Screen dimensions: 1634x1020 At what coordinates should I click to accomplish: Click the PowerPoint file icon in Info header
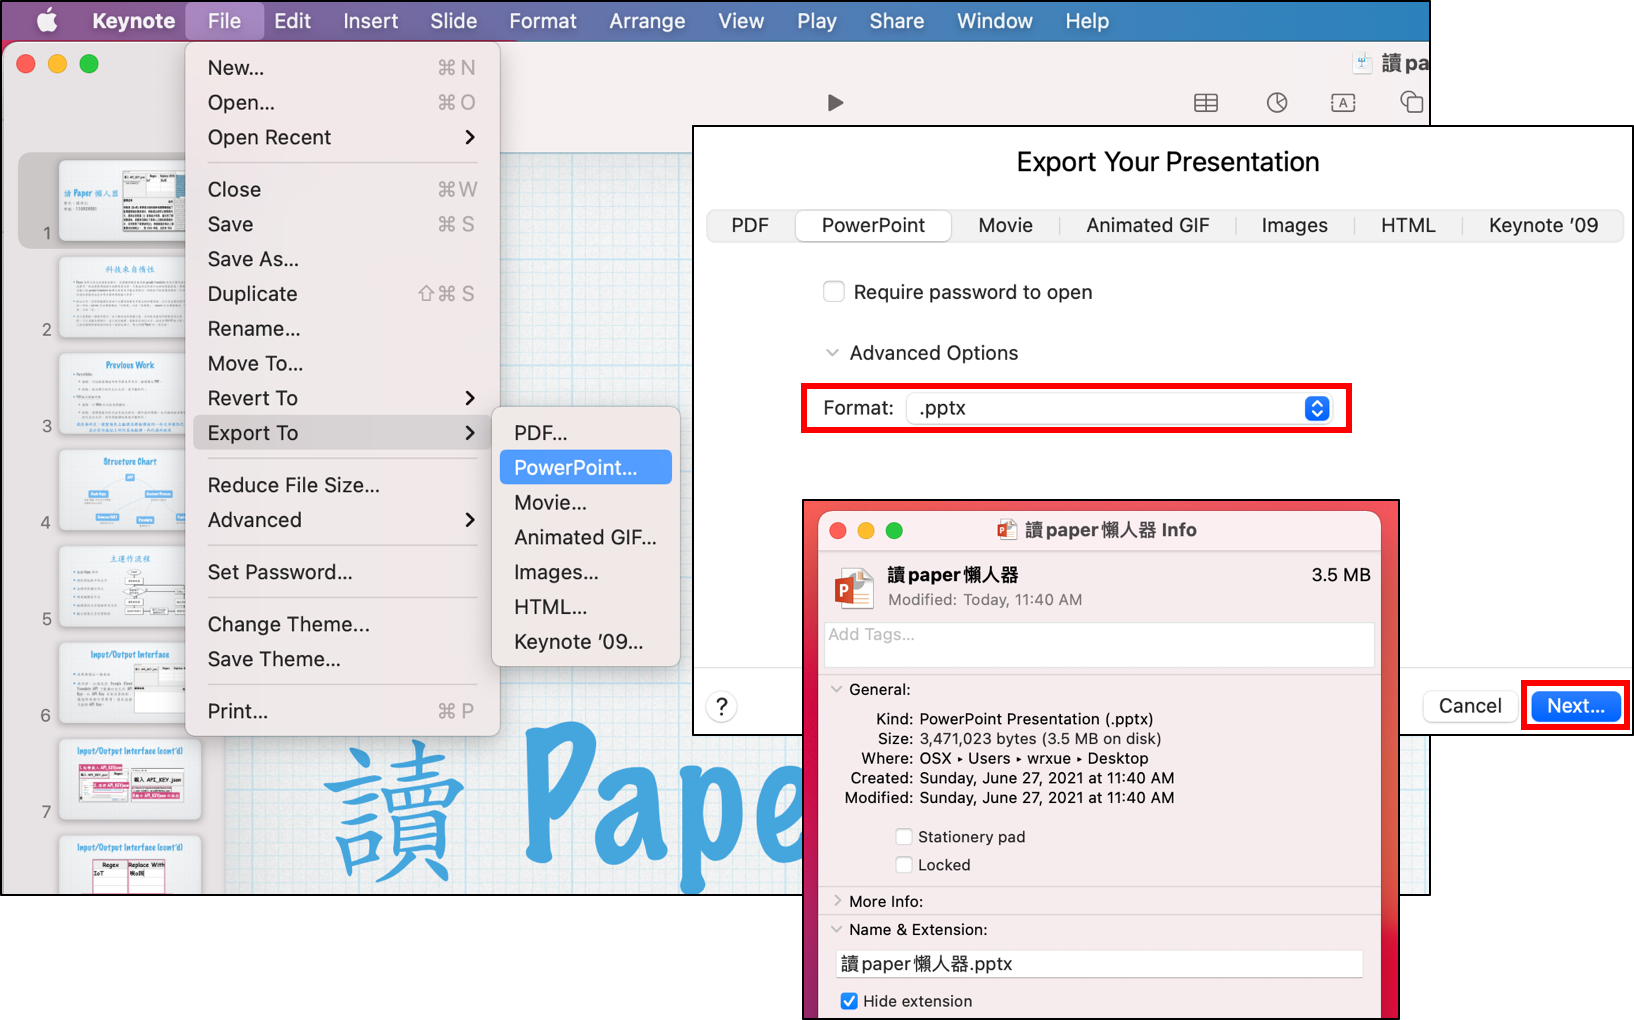(x=854, y=587)
